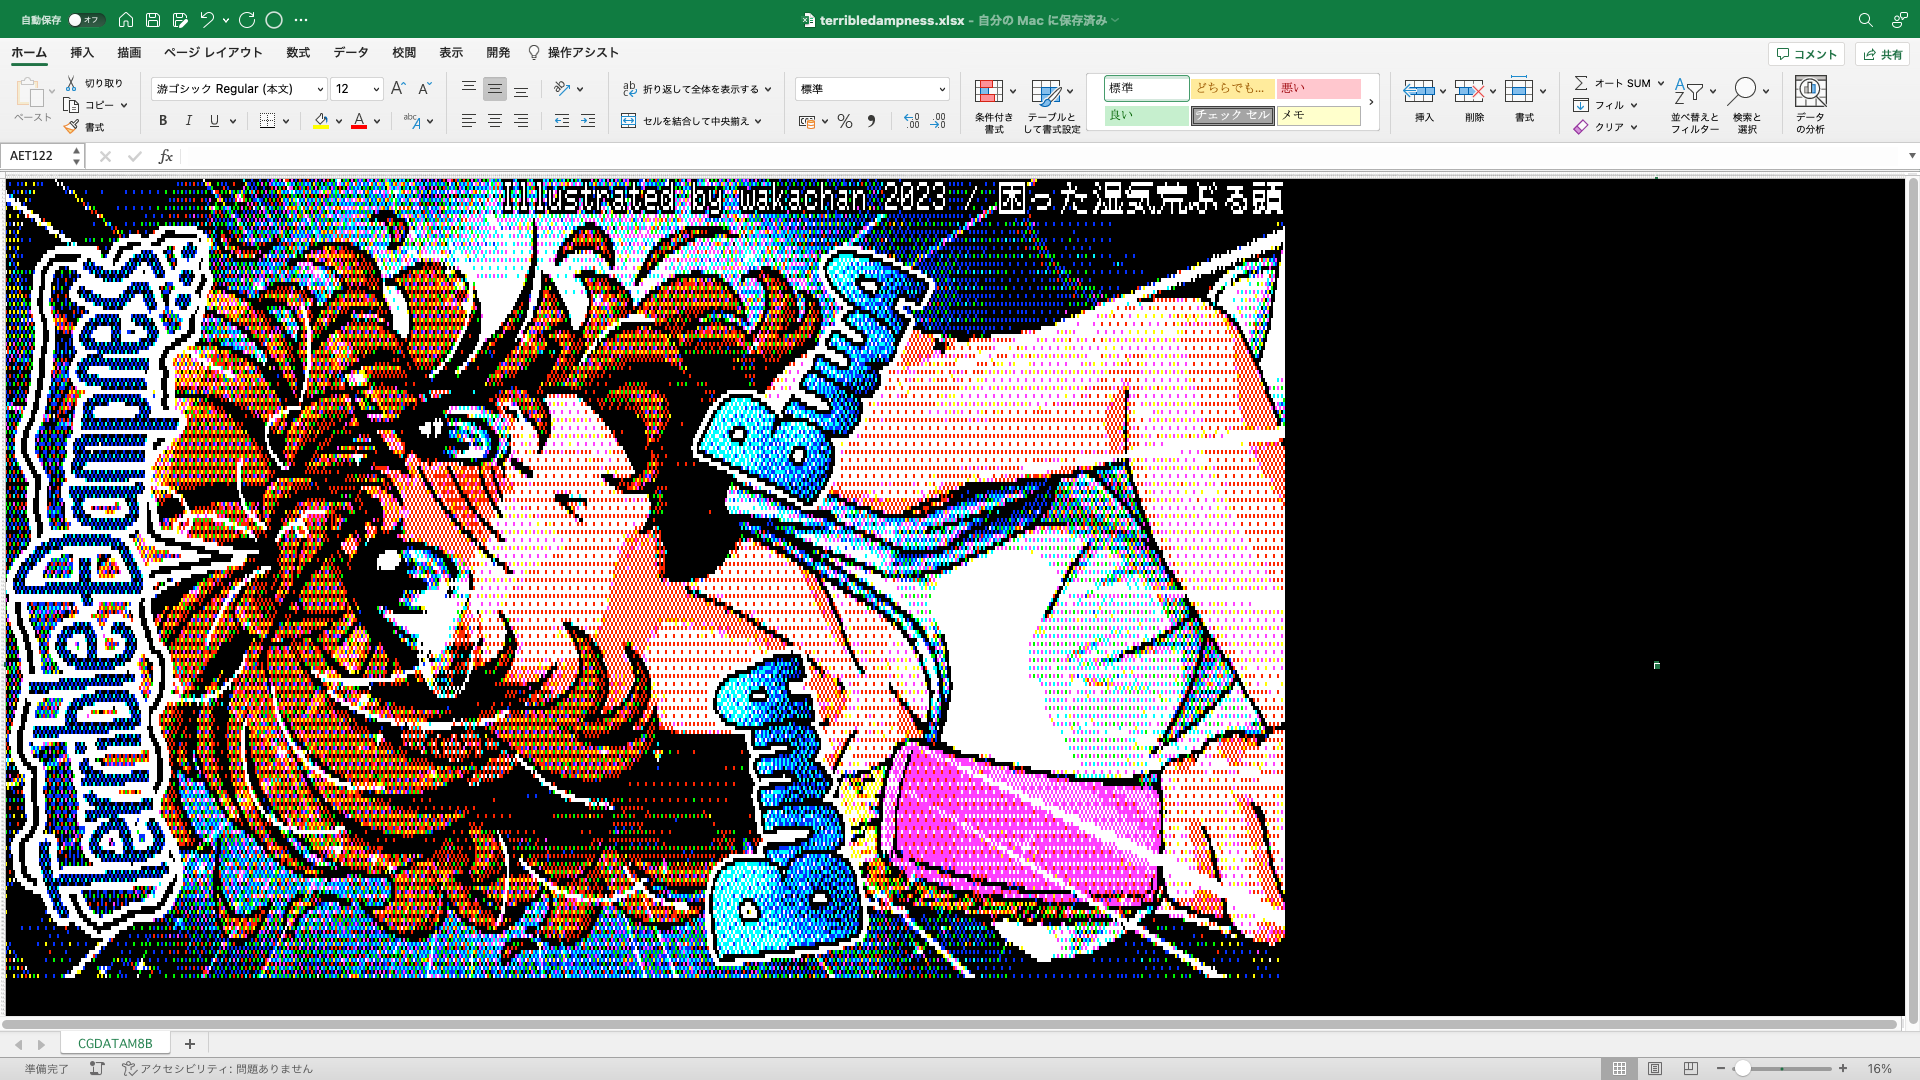Image resolution: width=1920 pixels, height=1080 pixels.
Task: Click the Analyze Data (データの分析) icon
Action: 1810,105
